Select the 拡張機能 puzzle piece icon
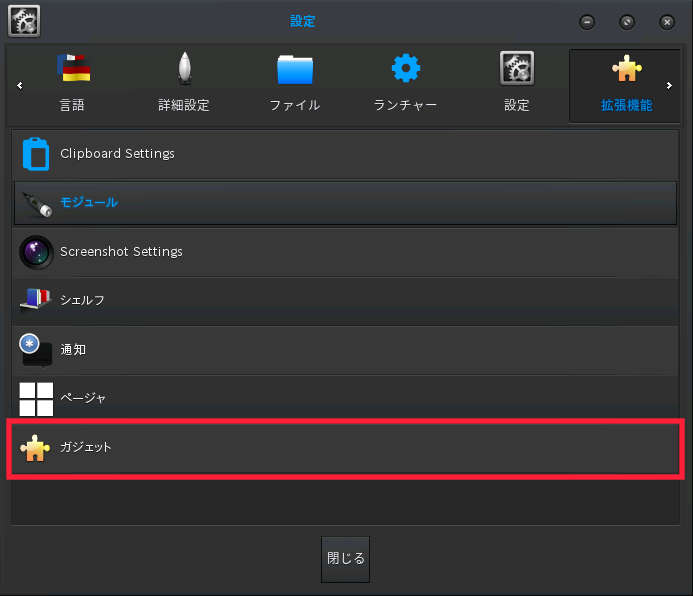Screen dimensions: 693x596 [627, 68]
